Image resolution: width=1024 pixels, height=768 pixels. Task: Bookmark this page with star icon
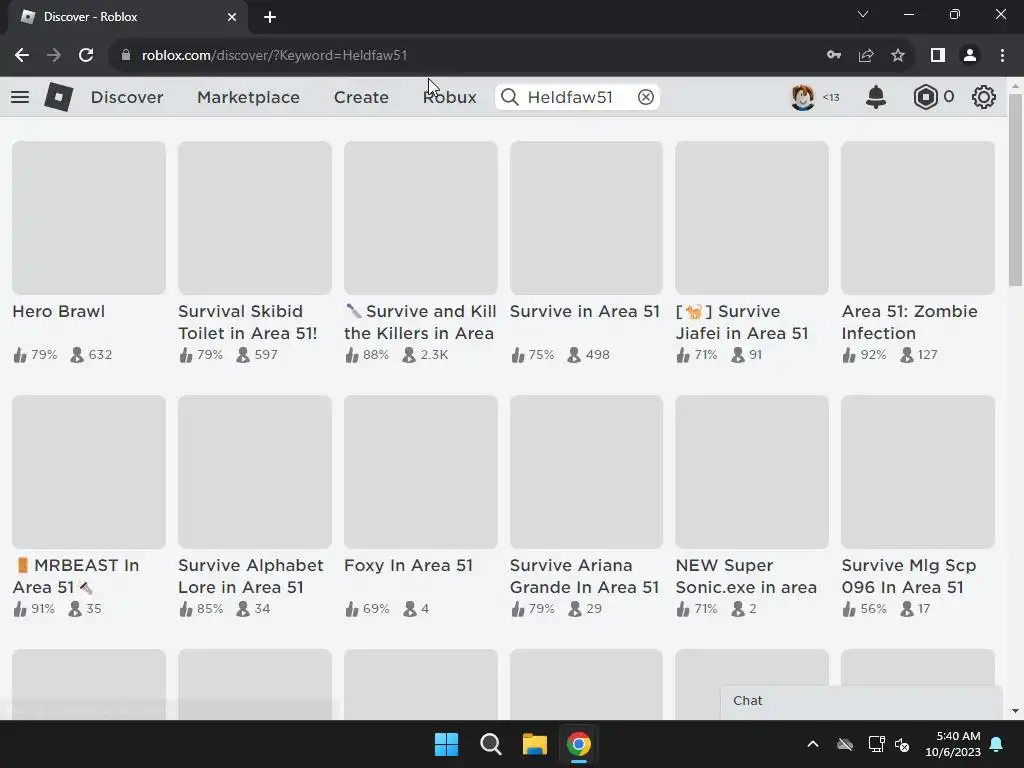(898, 56)
